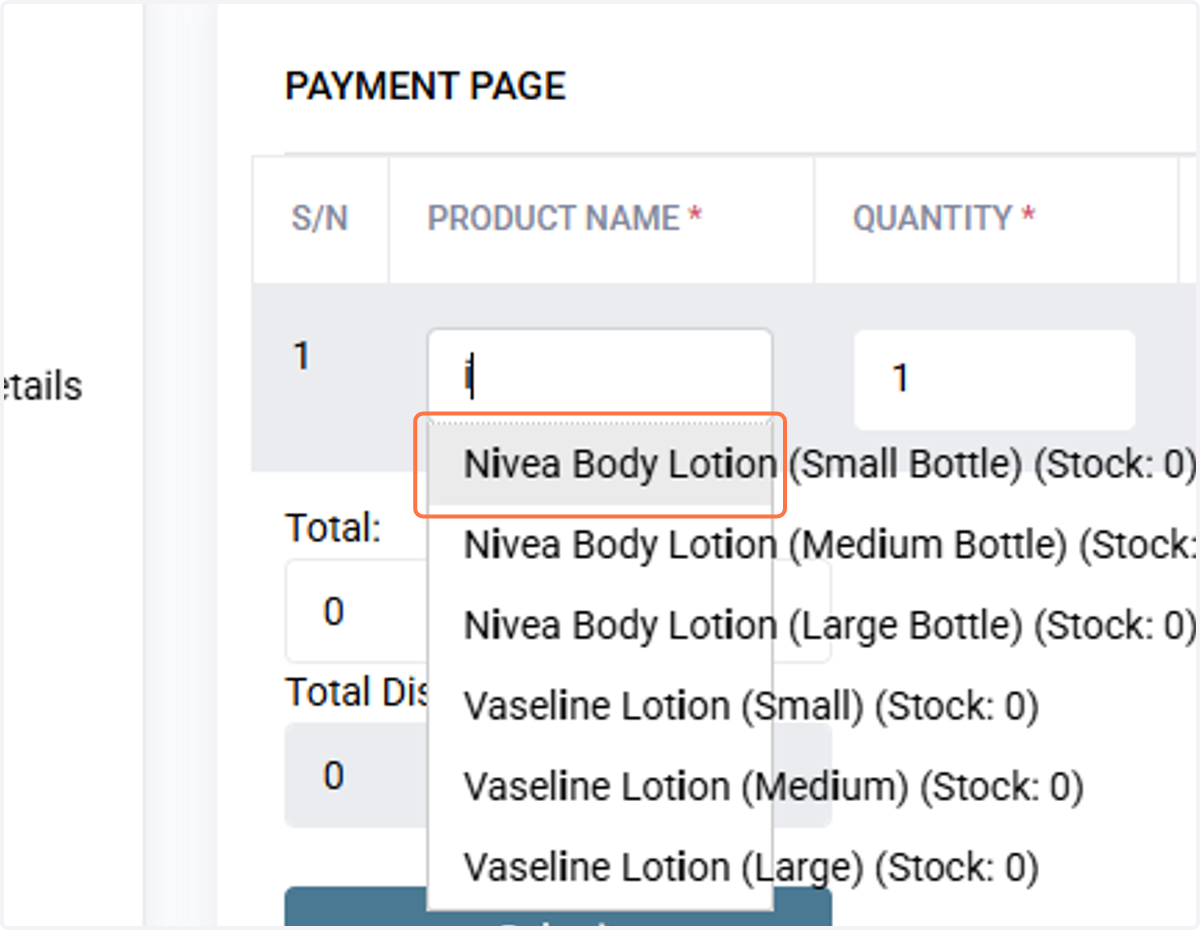This screenshot has width=1200, height=930.
Task: Choose Nivea Body Lotion (Medium Bottle) option
Action: (600, 545)
